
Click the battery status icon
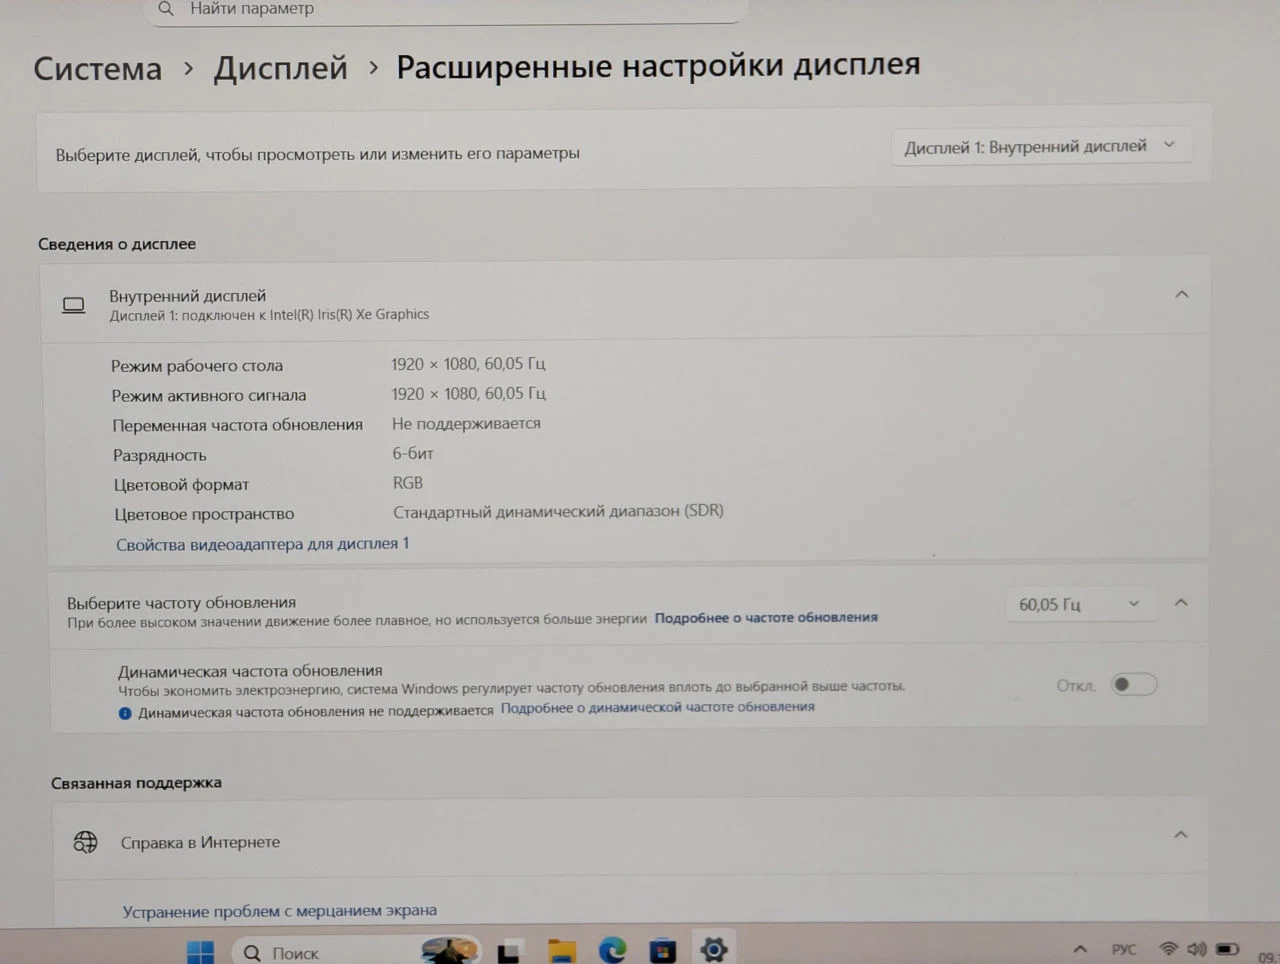click(x=1228, y=948)
